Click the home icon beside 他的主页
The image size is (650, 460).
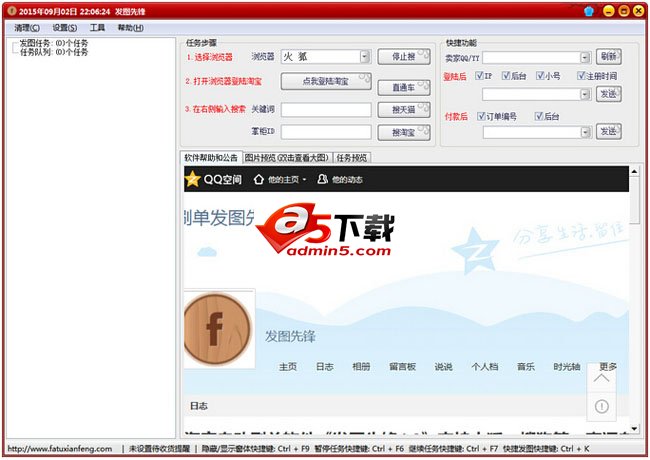click(259, 179)
